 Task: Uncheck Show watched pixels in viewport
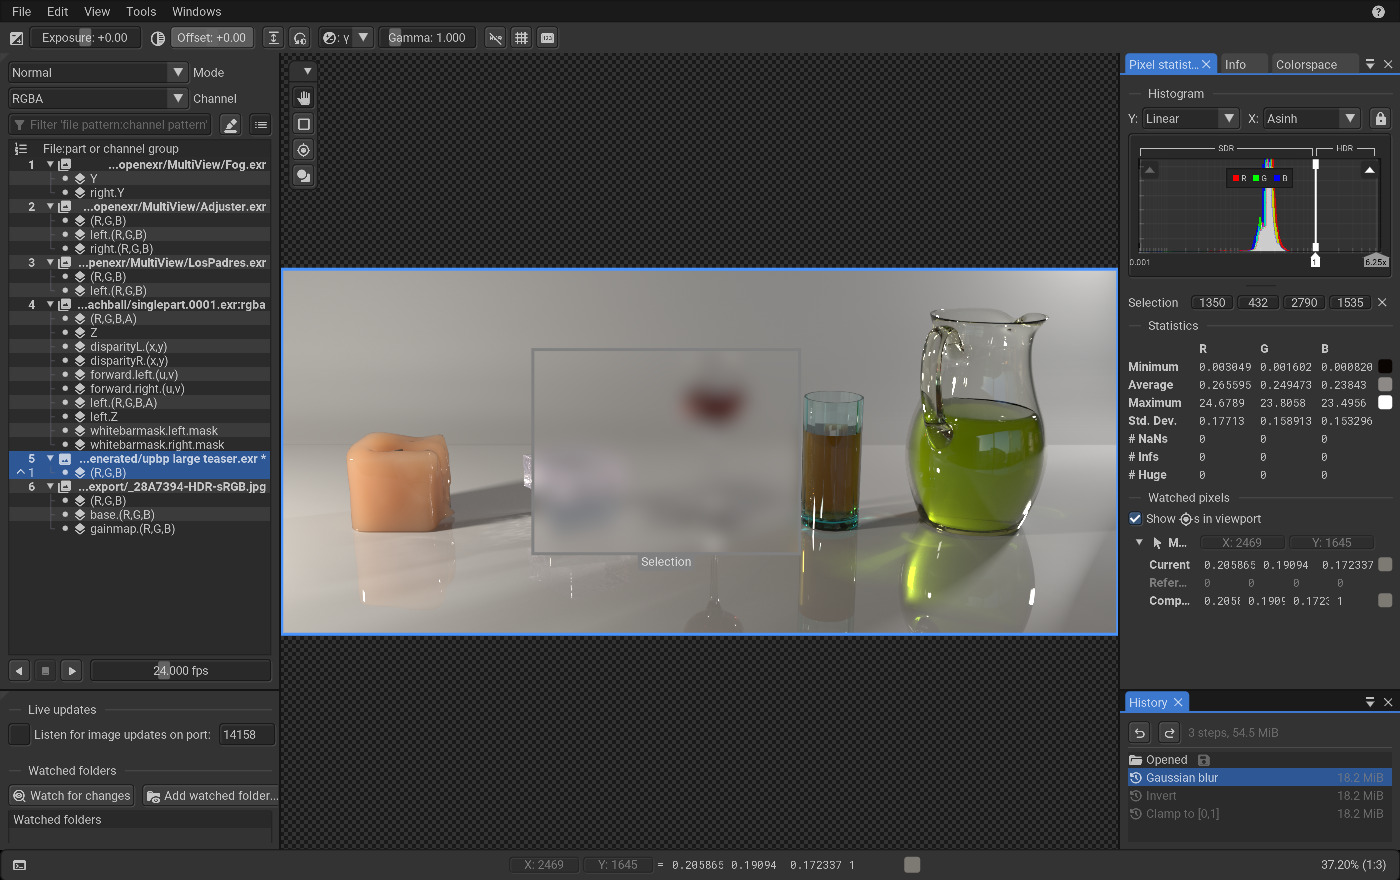(x=1135, y=519)
